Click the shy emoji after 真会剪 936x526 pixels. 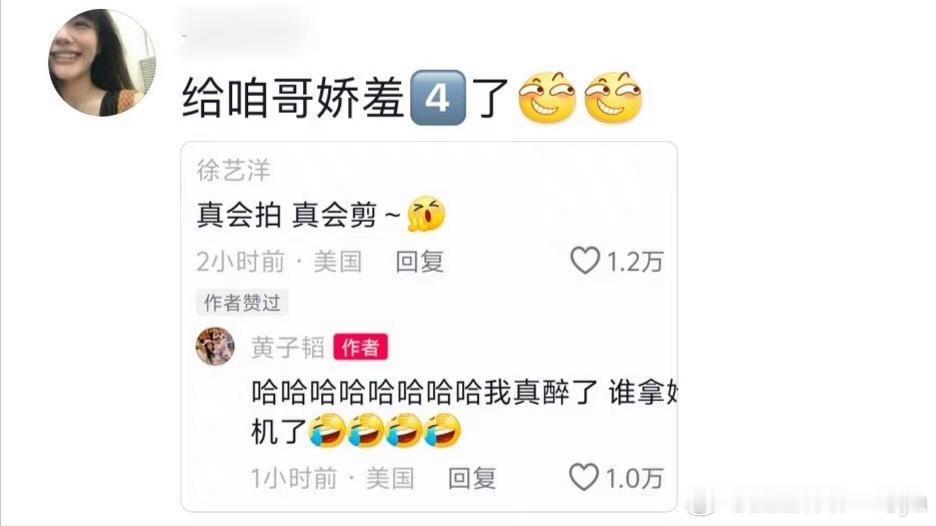pyautogui.click(x=426, y=214)
